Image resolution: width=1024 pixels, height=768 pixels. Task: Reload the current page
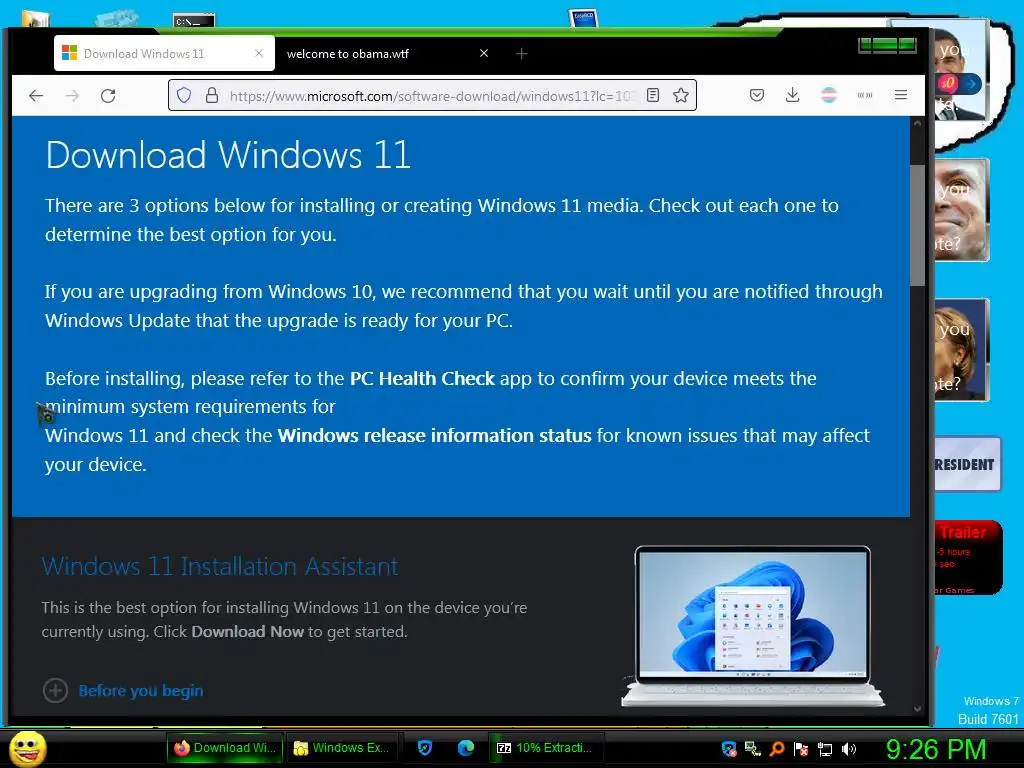pos(108,95)
